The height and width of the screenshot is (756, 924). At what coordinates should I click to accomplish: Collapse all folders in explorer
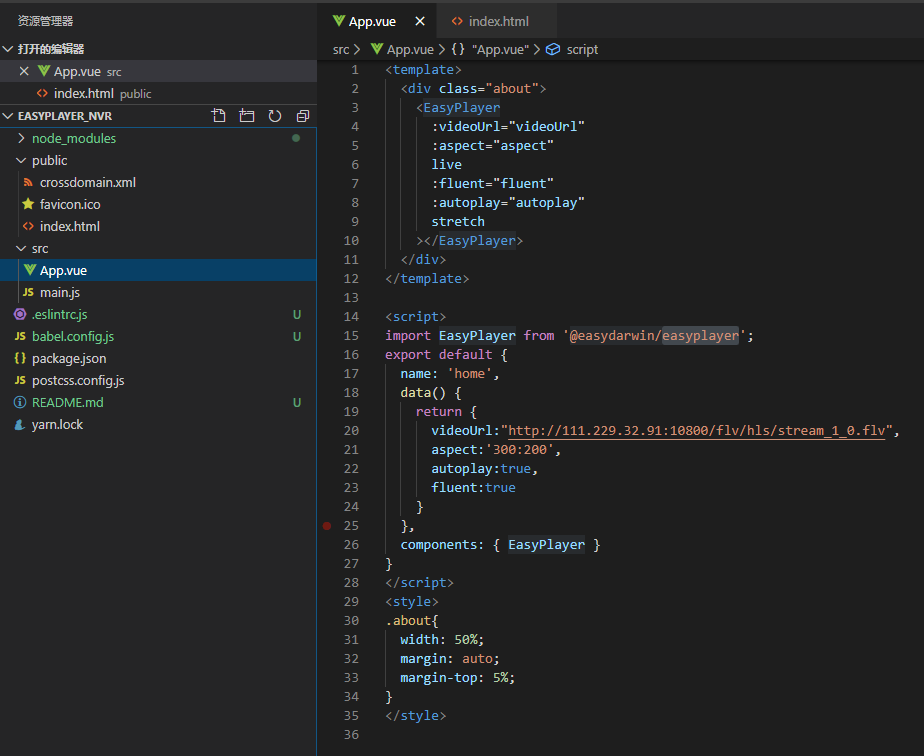(x=303, y=116)
